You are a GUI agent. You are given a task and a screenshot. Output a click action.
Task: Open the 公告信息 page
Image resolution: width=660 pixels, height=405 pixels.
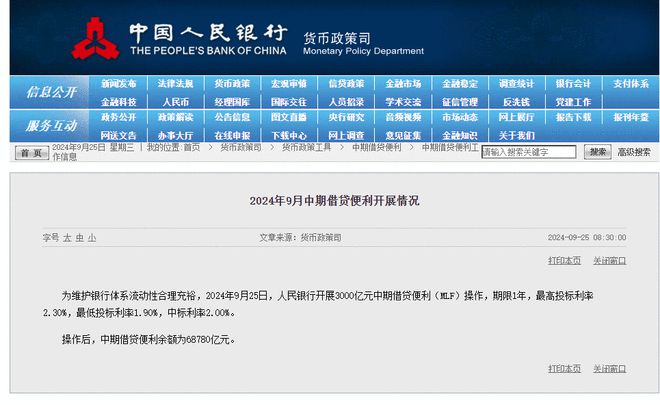click(x=232, y=117)
